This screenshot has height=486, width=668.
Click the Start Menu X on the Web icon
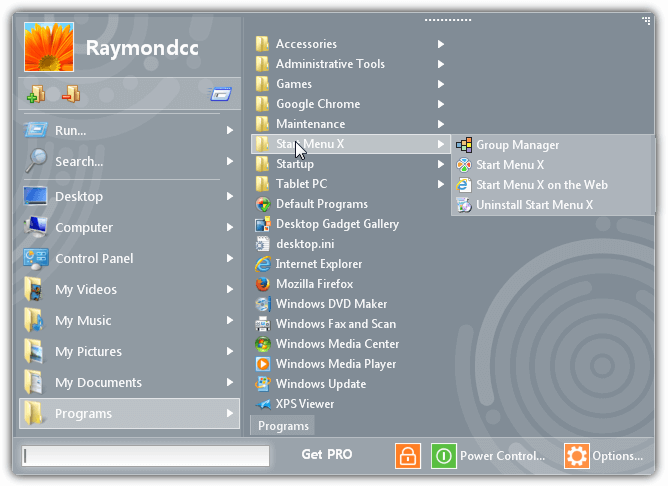point(464,185)
